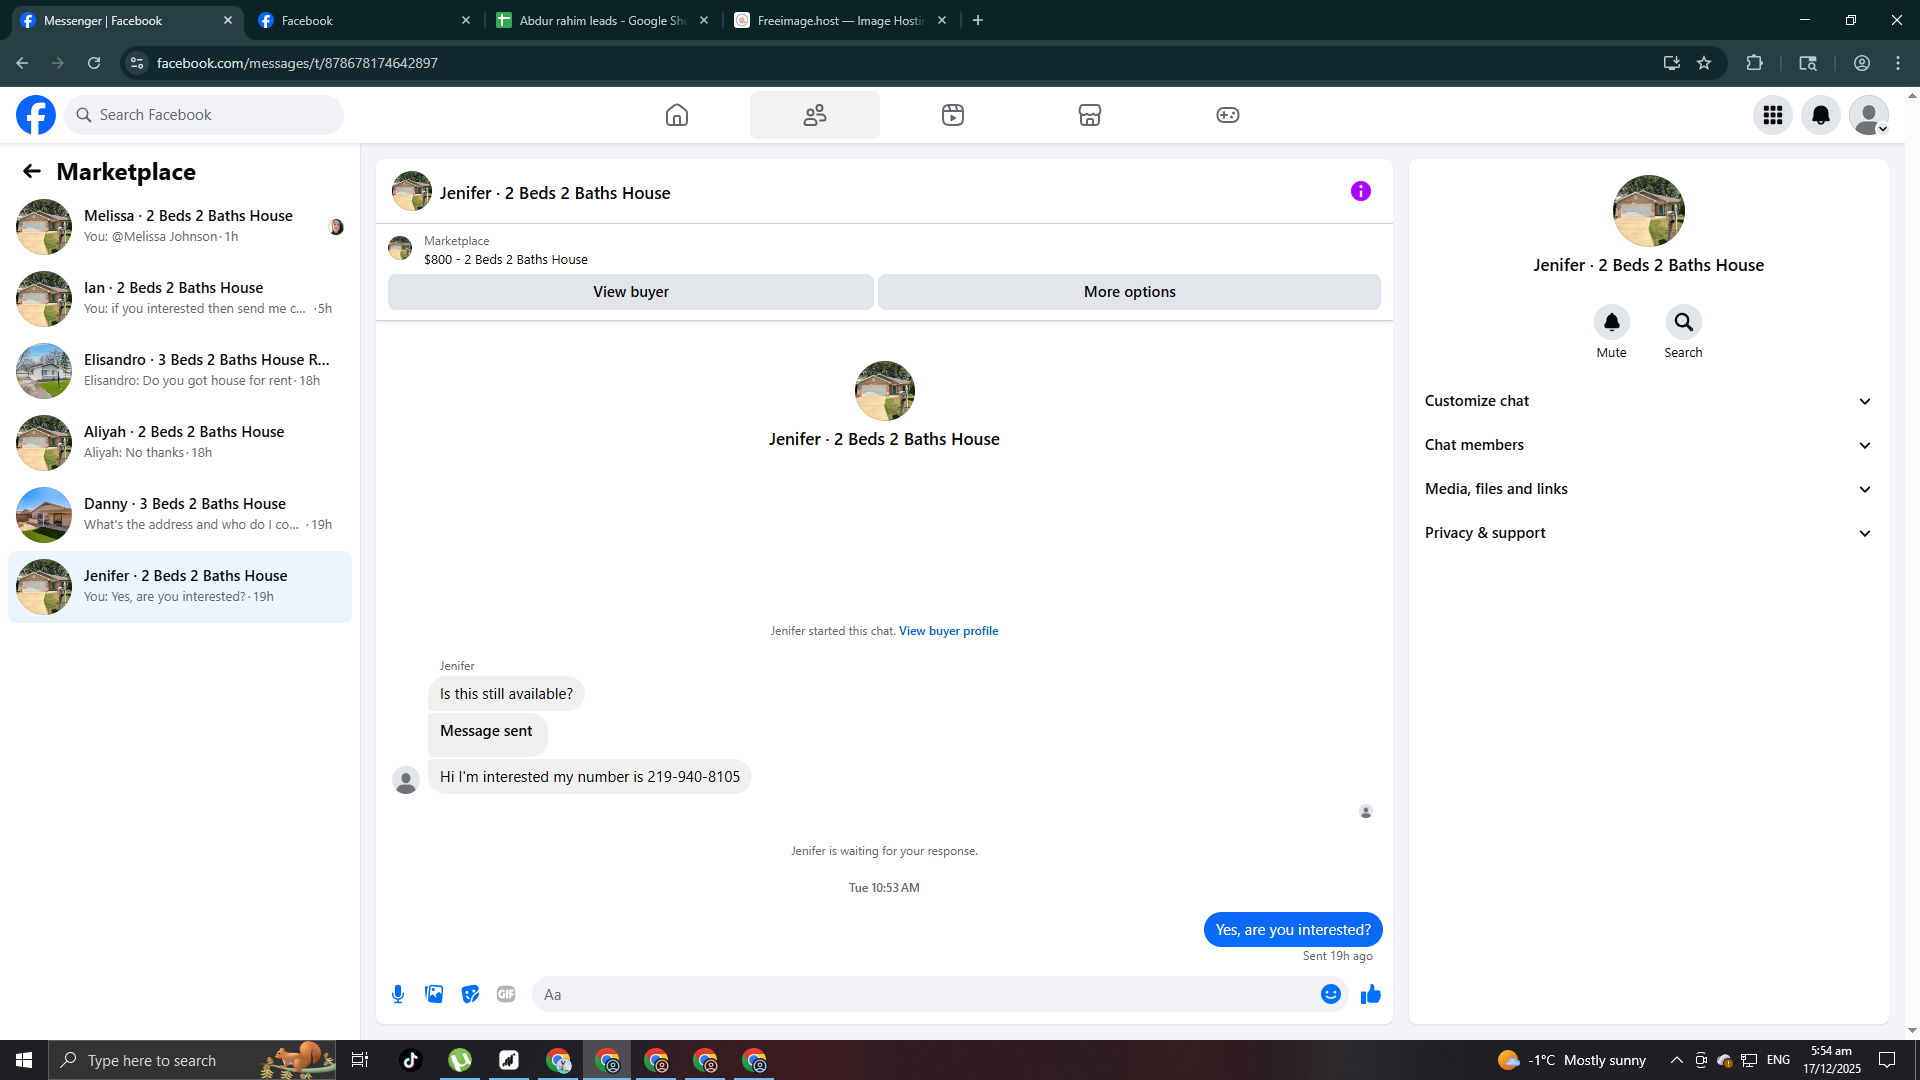Focus the Aa message input field

pos(920,994)
